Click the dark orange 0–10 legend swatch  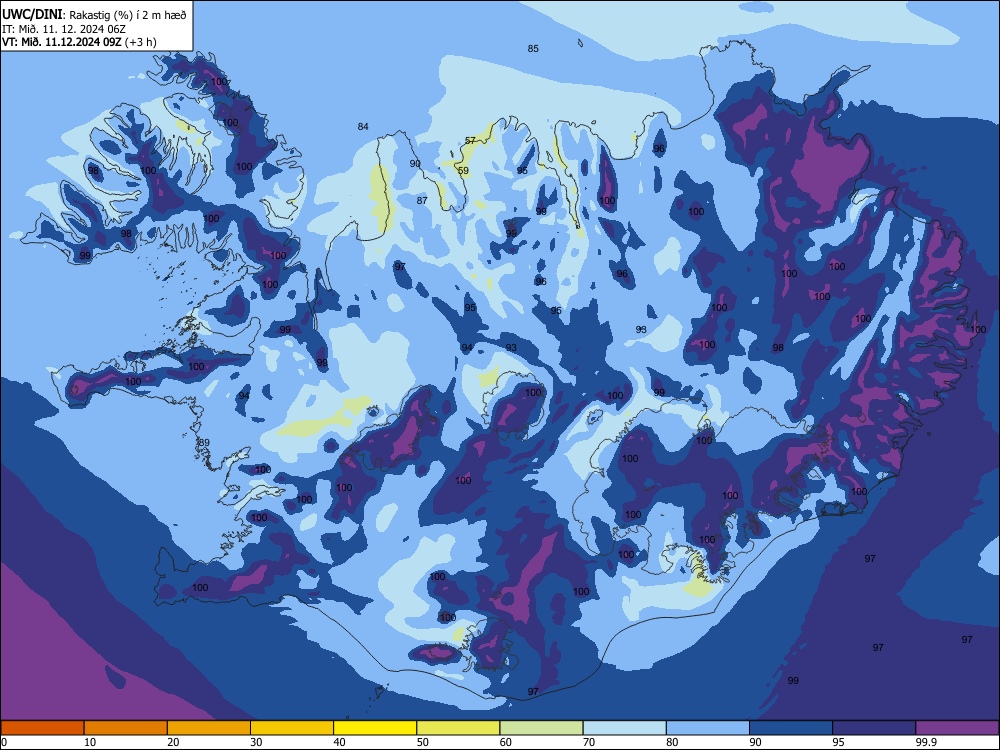point(42,728)
